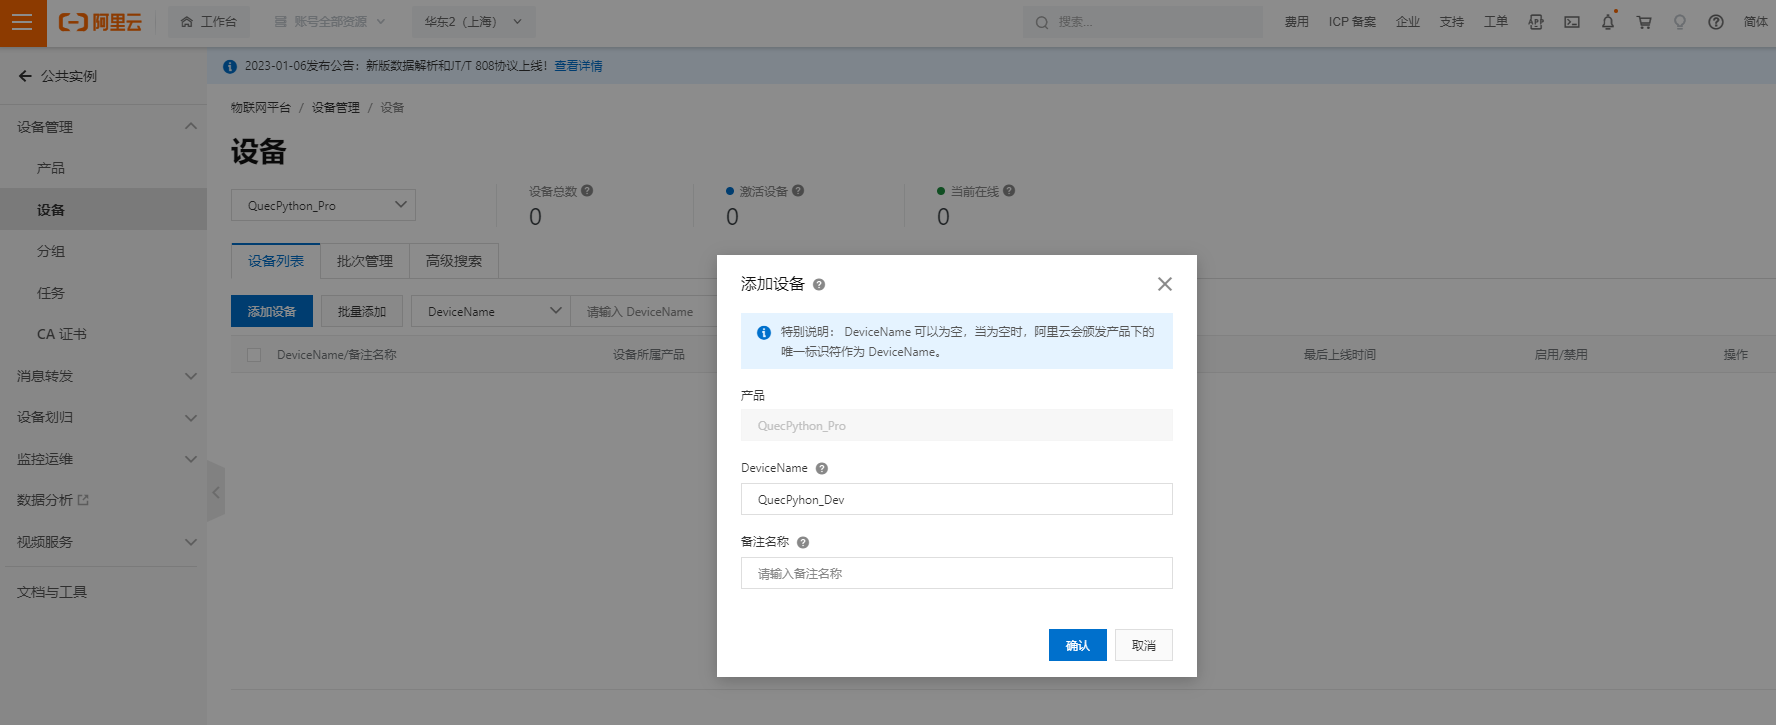Edit the DeviceName field QuecPyhon_Dev
The height and width of the screenshot is (725, 1776).
(x=957, y=499)
